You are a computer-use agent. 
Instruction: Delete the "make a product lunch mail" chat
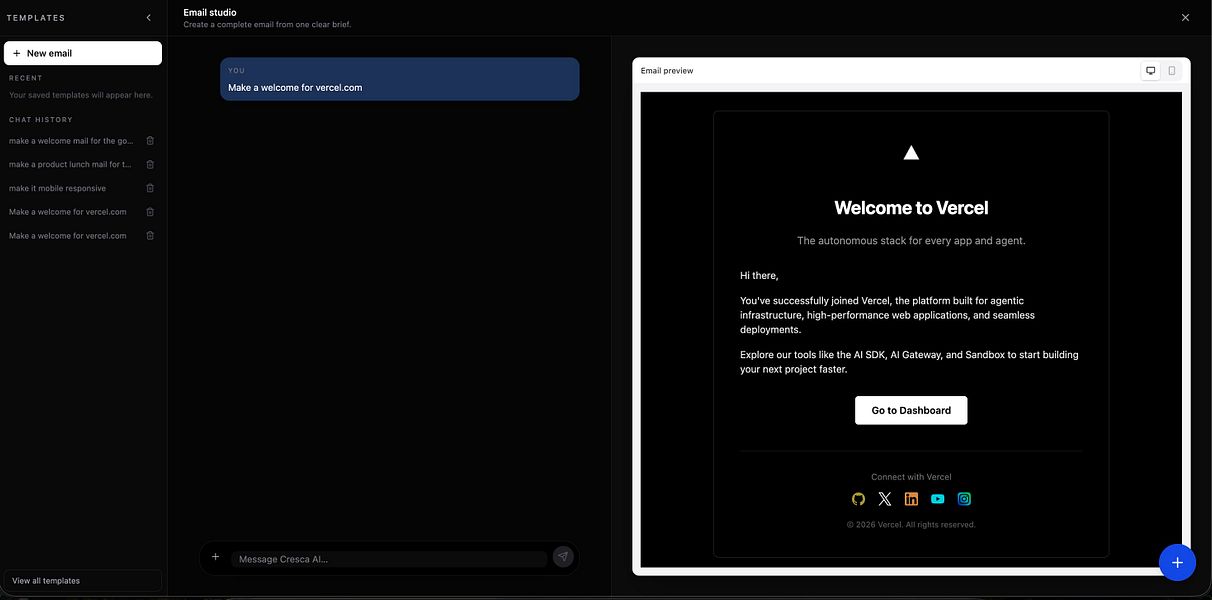click(150, 164)
